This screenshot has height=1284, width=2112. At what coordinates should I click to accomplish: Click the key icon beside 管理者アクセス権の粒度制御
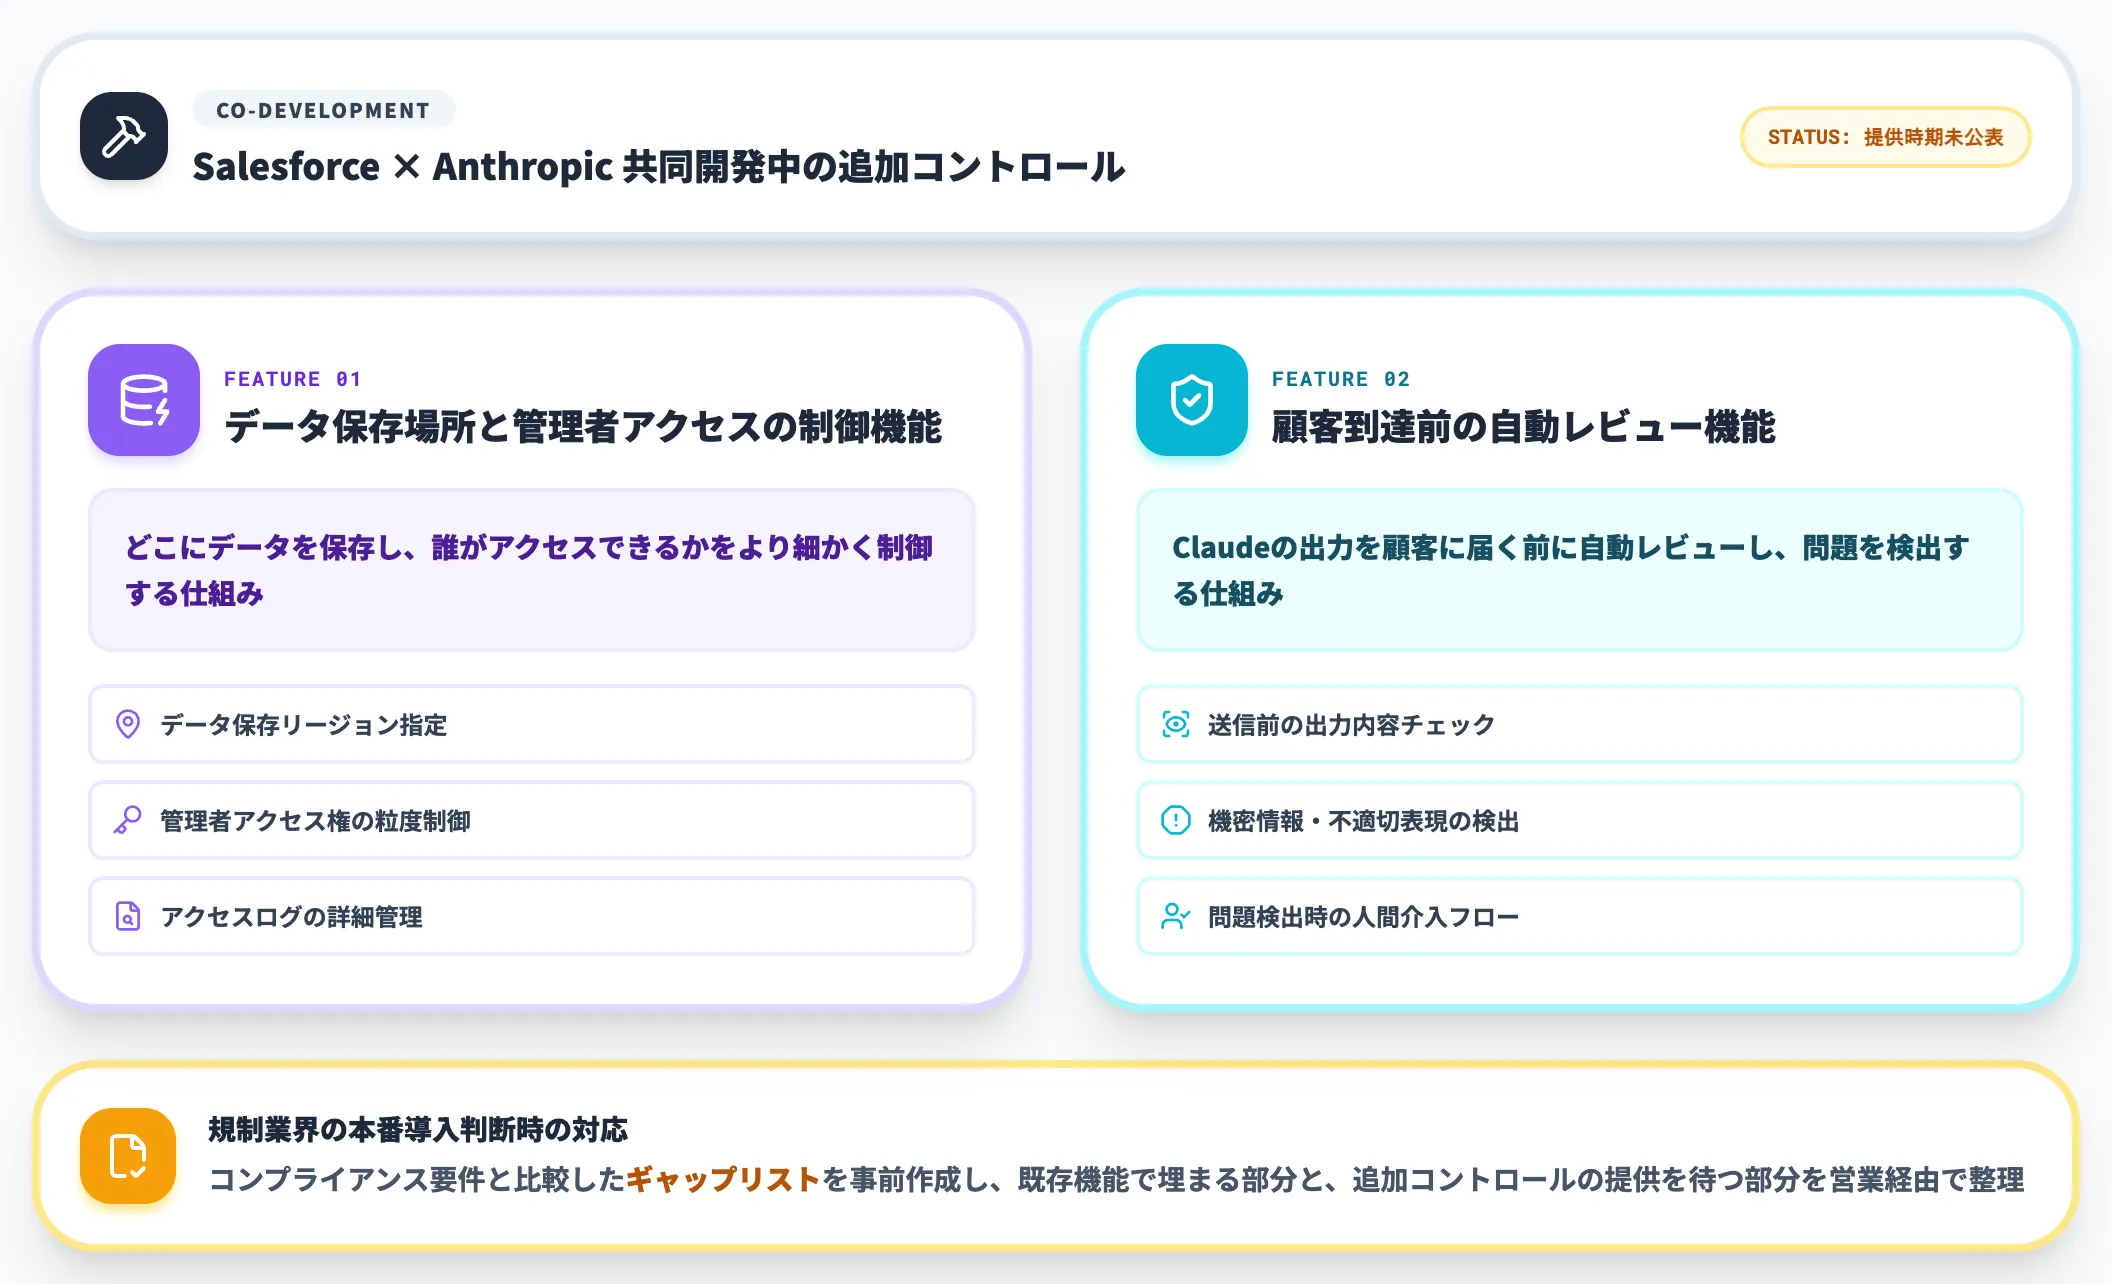tap(128, 820)
